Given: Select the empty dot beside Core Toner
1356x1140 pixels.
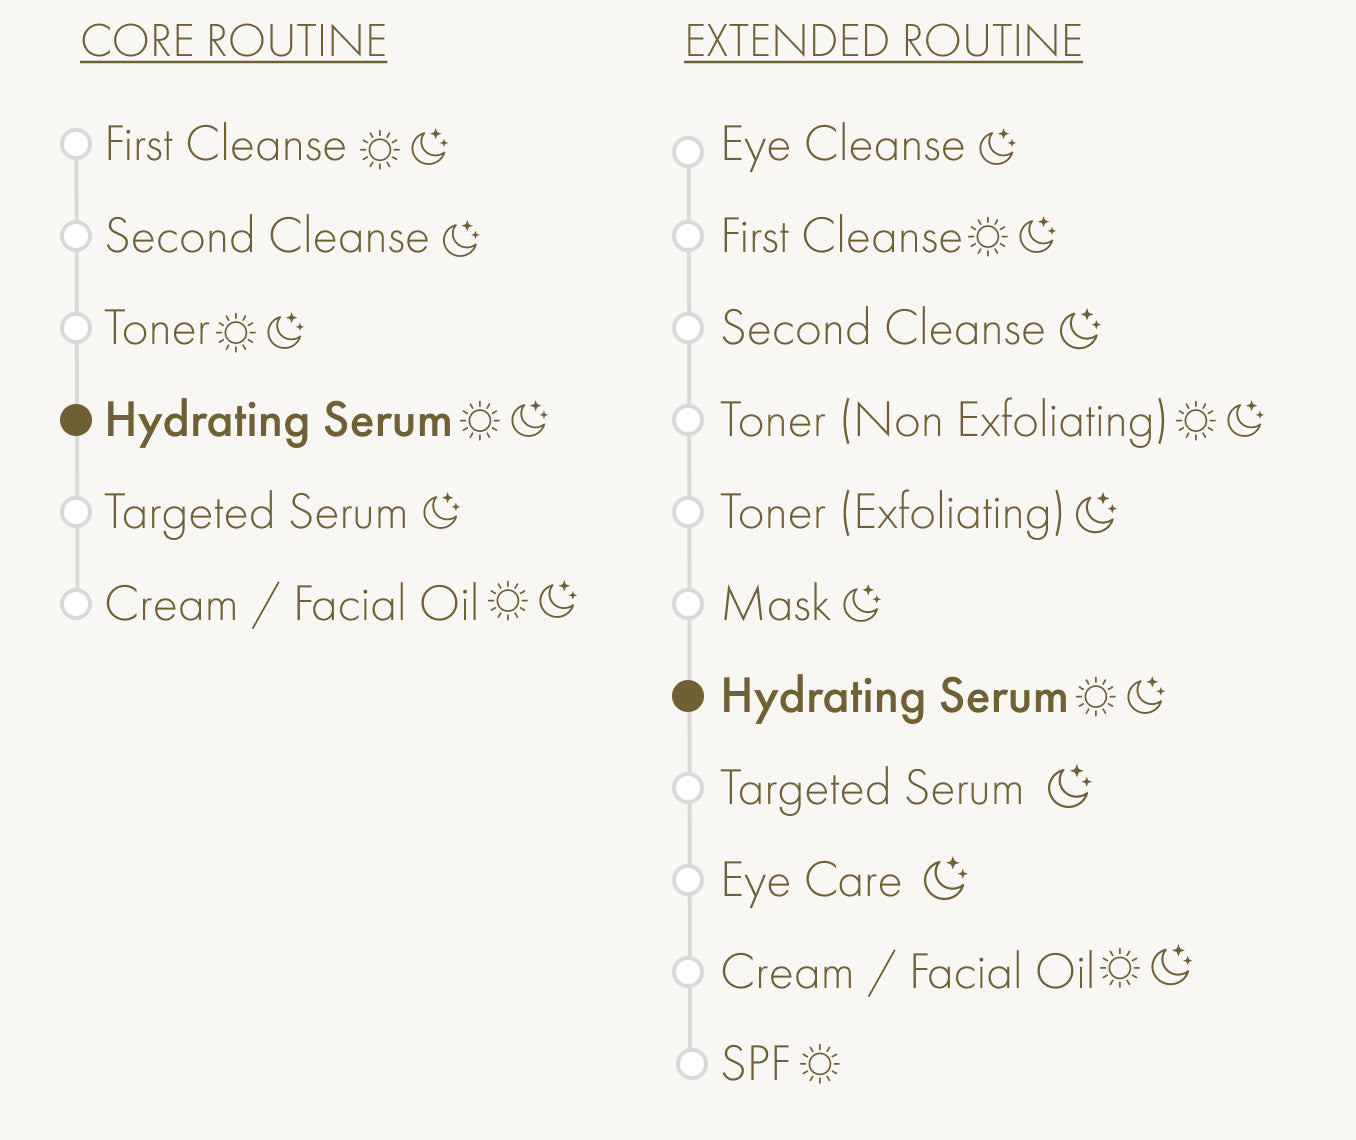Looking at the screenshot, I should pos(76,328).
